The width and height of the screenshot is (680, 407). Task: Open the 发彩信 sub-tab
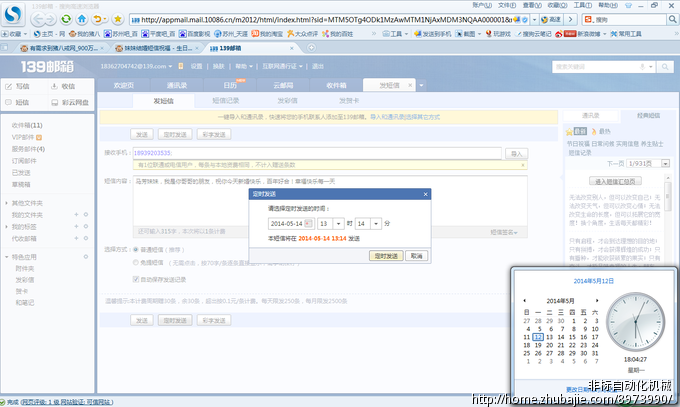click(x=287, y=101)
